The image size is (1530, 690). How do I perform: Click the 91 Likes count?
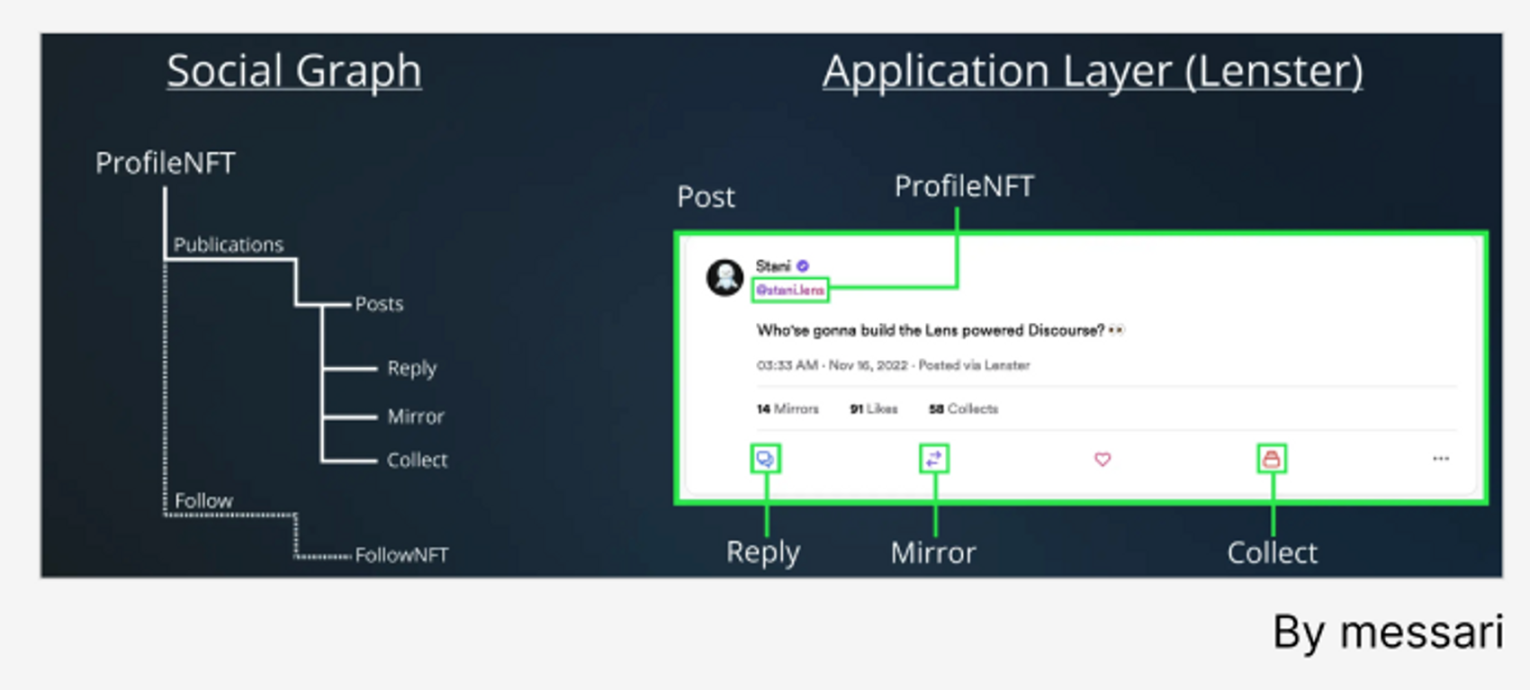point(873,409)
